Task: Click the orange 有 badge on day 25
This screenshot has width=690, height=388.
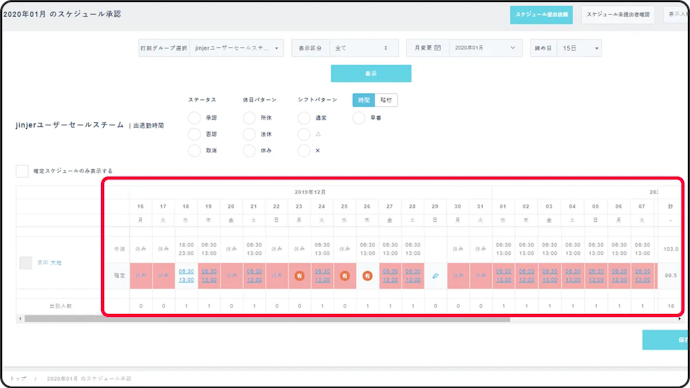Action: 345,276
